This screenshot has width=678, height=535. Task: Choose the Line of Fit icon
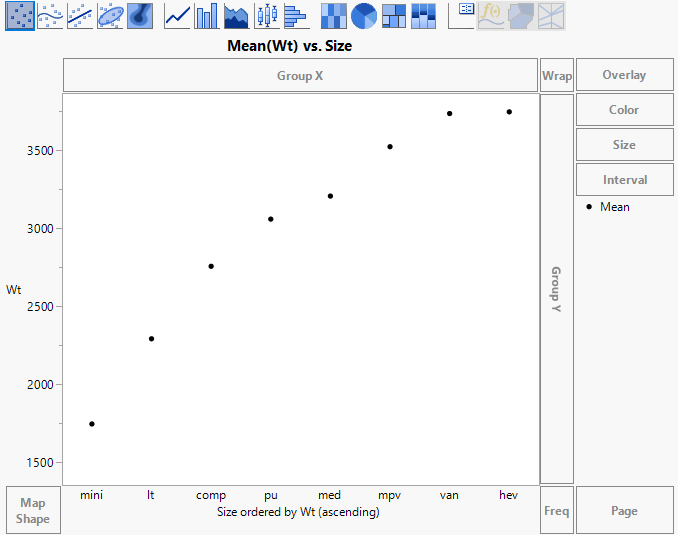click(80, 15)
